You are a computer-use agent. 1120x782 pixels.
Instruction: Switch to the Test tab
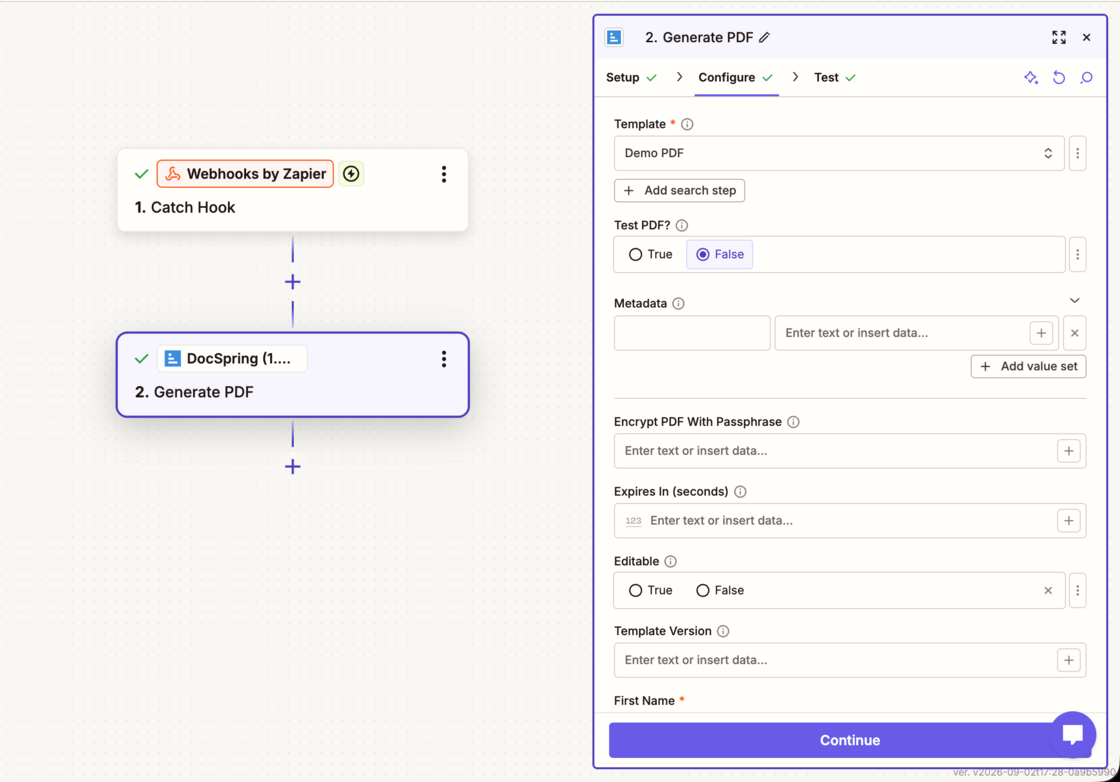click(x=834, y=77)
